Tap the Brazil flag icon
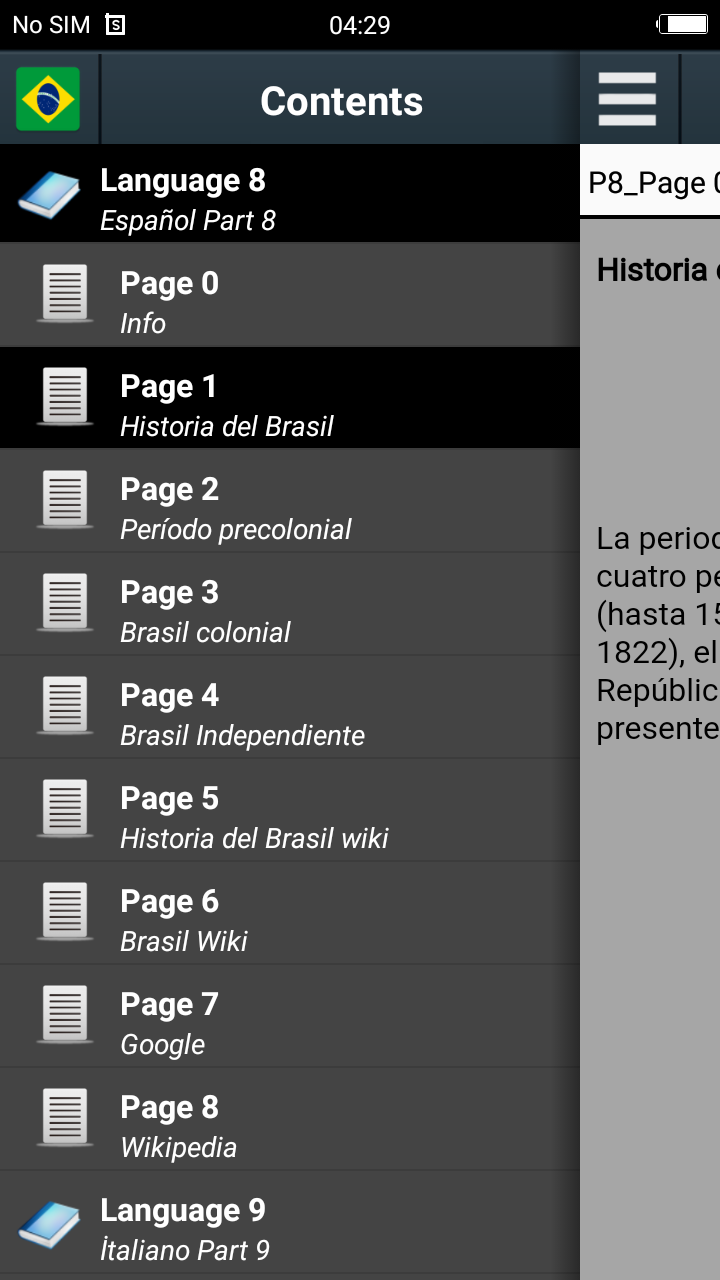This screenshot has height=1280, width=720. click(48, 99)
